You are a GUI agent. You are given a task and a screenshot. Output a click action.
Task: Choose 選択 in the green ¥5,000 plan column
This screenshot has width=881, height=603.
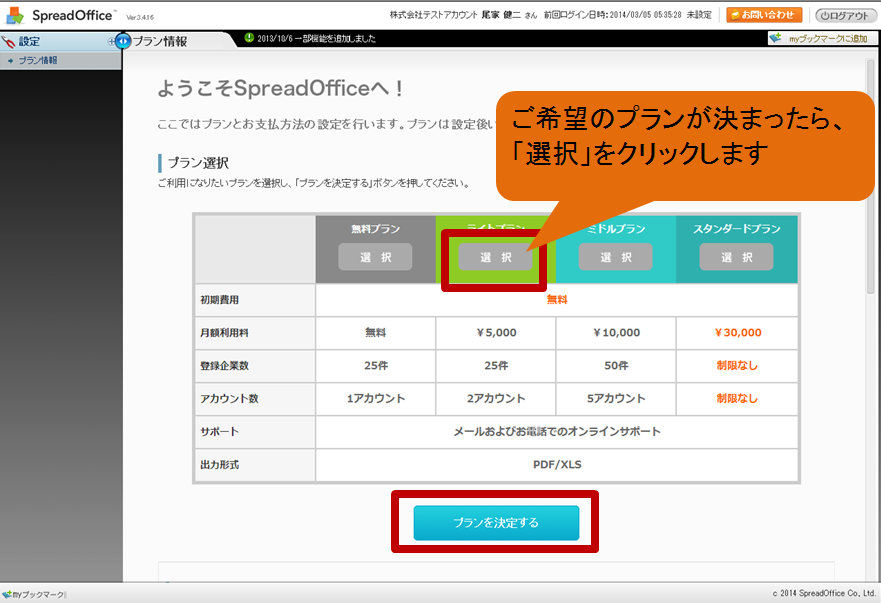[x=495, y=257]
